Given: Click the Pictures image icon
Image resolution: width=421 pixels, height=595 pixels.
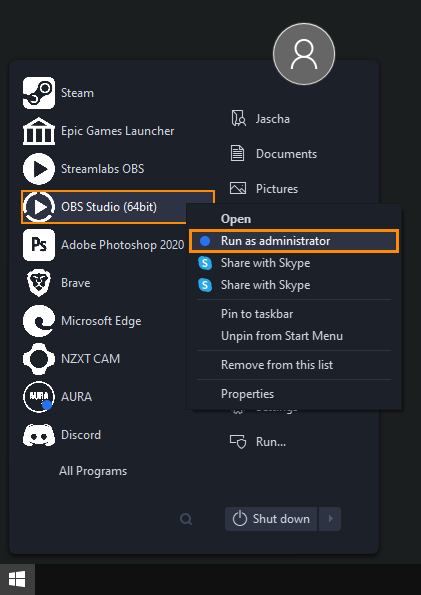Looking at the screenshot, I should click(x=238, y=188).
